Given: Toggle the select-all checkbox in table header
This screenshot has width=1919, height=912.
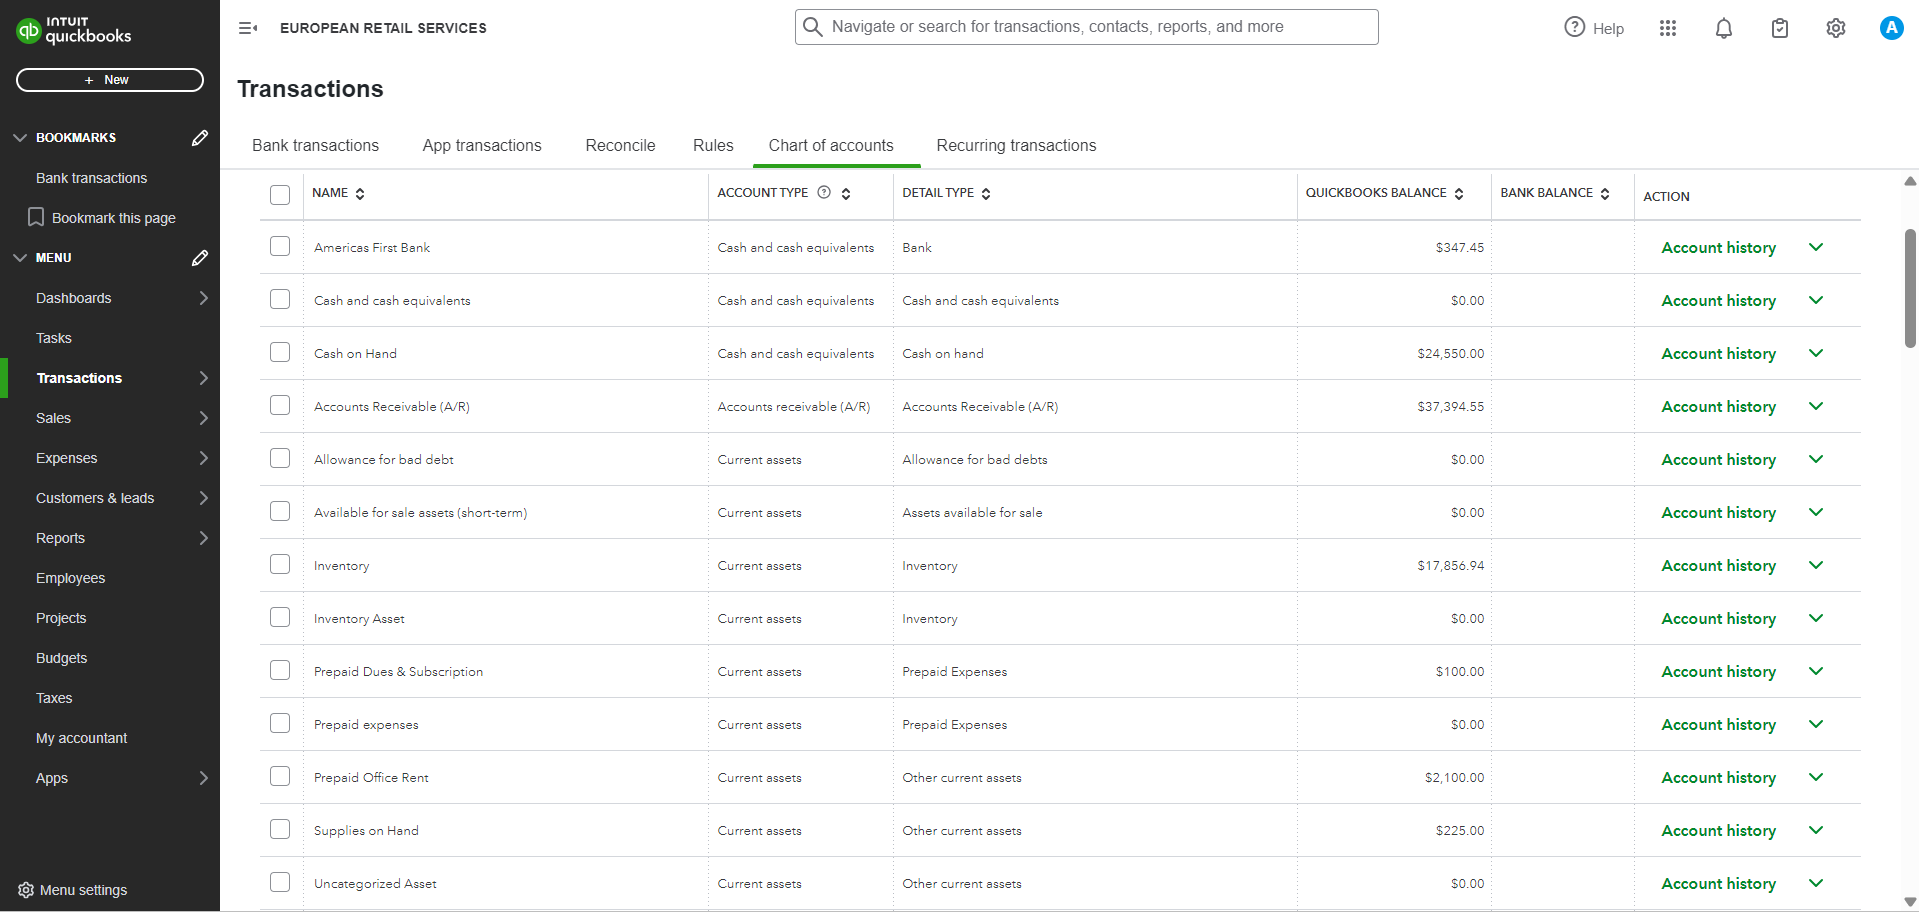Looking at the screenshot, I should coord(280,195).
